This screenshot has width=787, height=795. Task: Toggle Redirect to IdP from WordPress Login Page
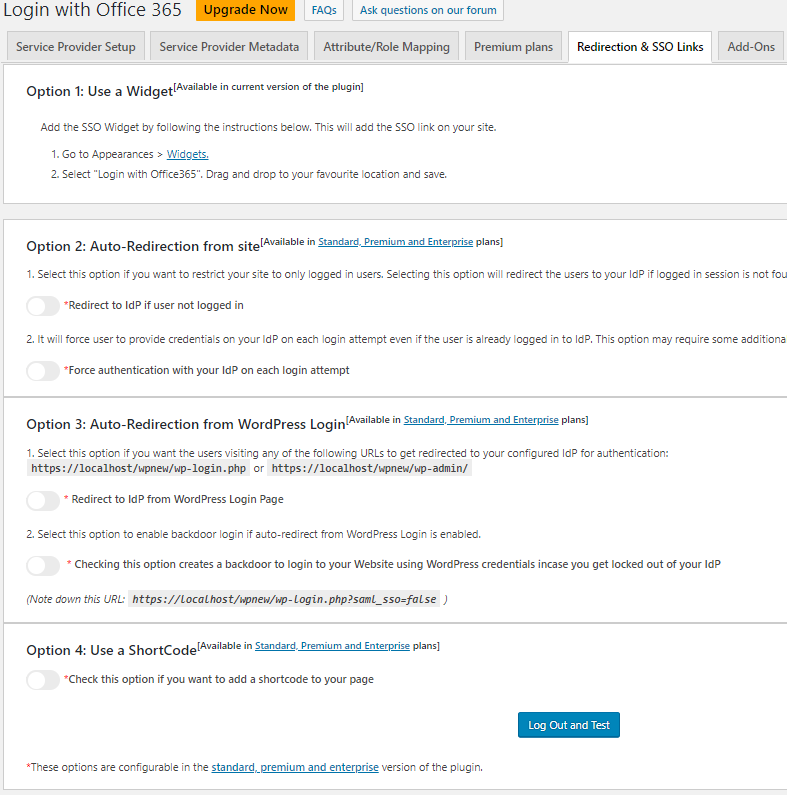coord(43,500)
